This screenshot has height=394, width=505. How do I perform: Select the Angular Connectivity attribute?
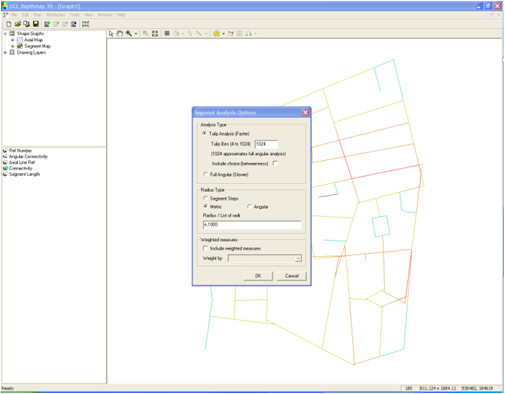click(28, 156)
